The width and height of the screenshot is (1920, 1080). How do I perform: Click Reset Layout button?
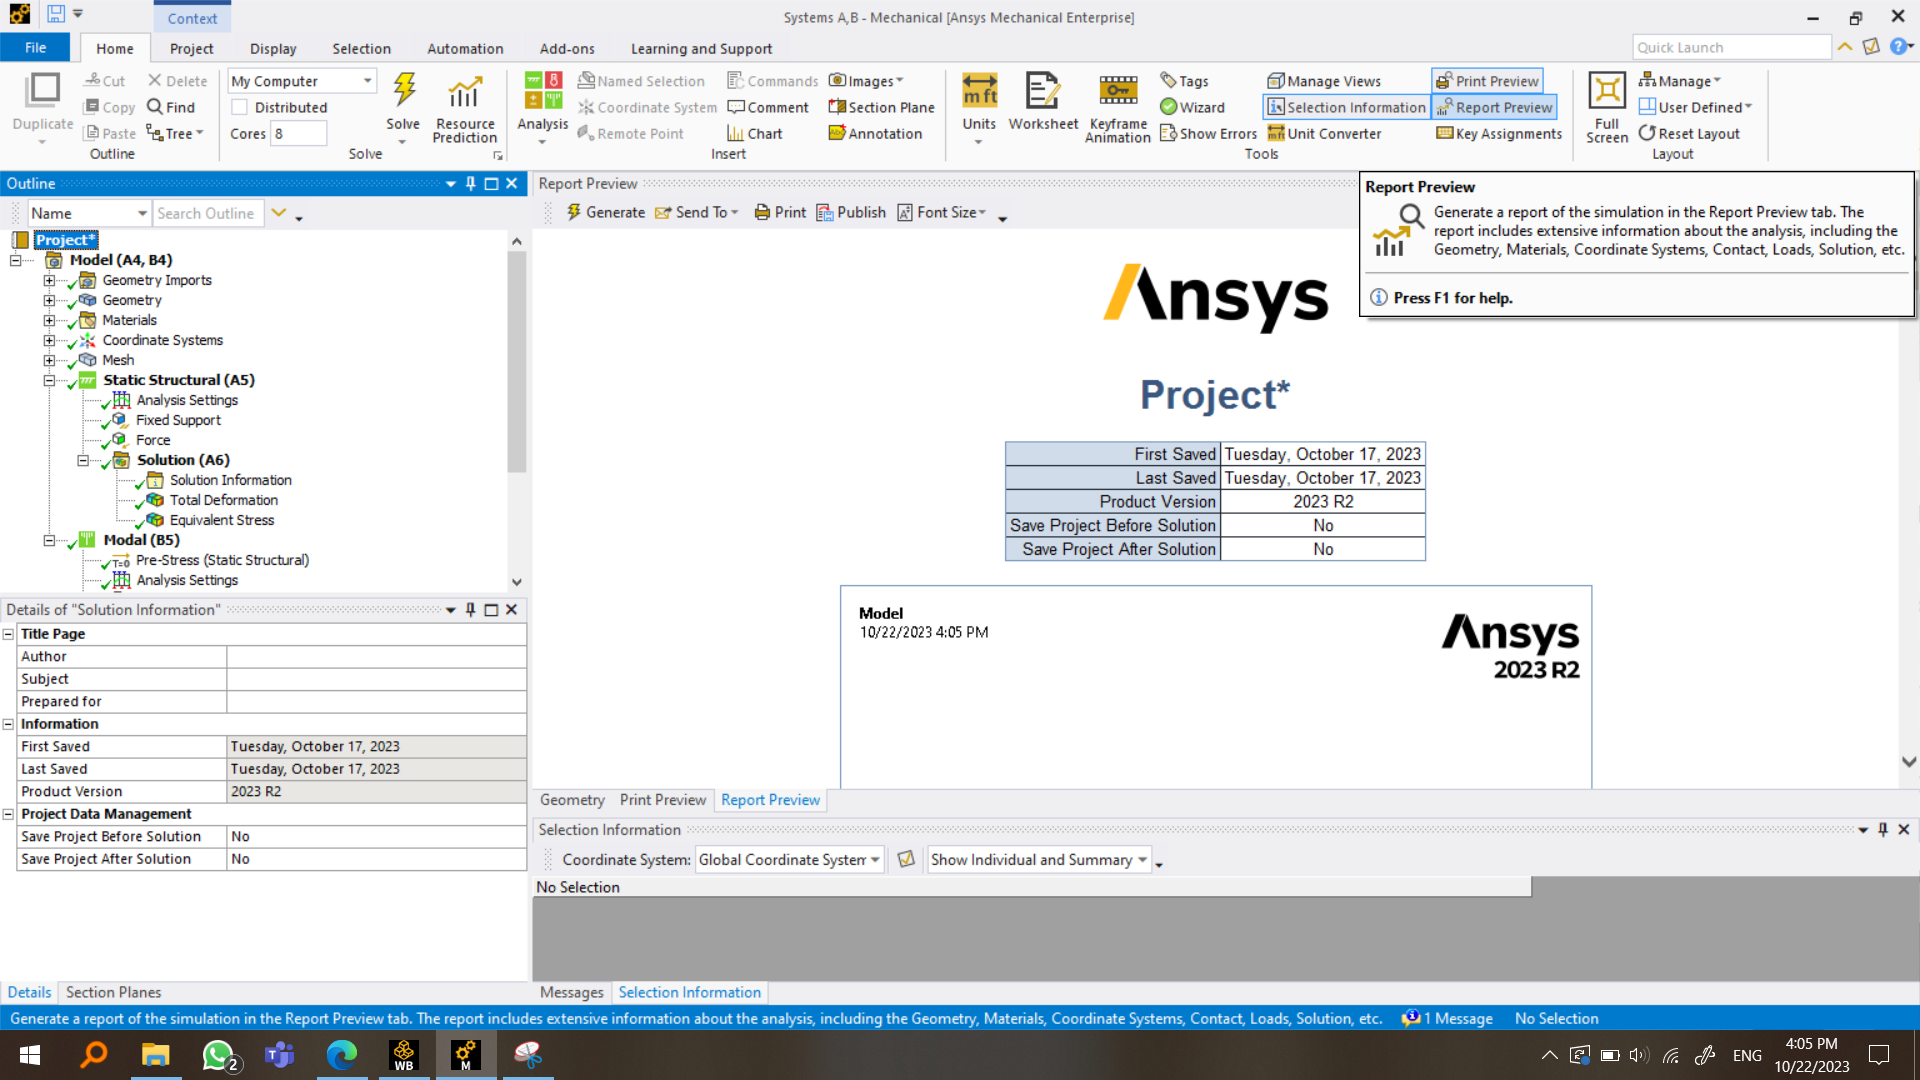1689,133
